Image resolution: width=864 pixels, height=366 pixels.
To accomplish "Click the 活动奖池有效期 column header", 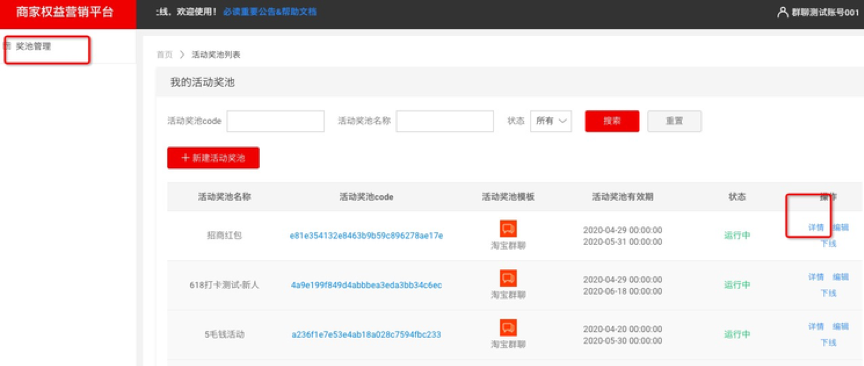I will pos(623,197).
